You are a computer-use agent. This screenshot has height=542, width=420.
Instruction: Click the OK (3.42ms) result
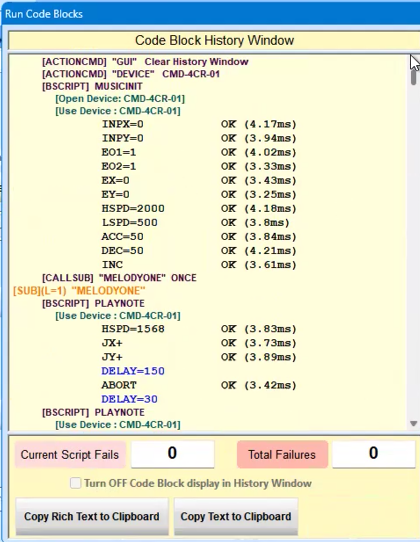point(259,385)
